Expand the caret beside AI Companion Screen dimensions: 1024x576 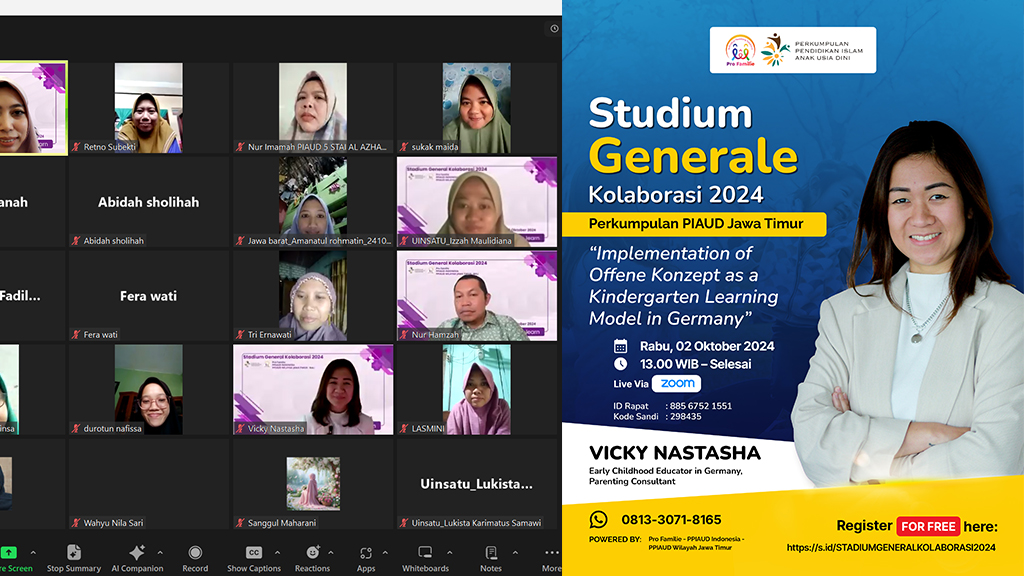click(x=161, y=552)
